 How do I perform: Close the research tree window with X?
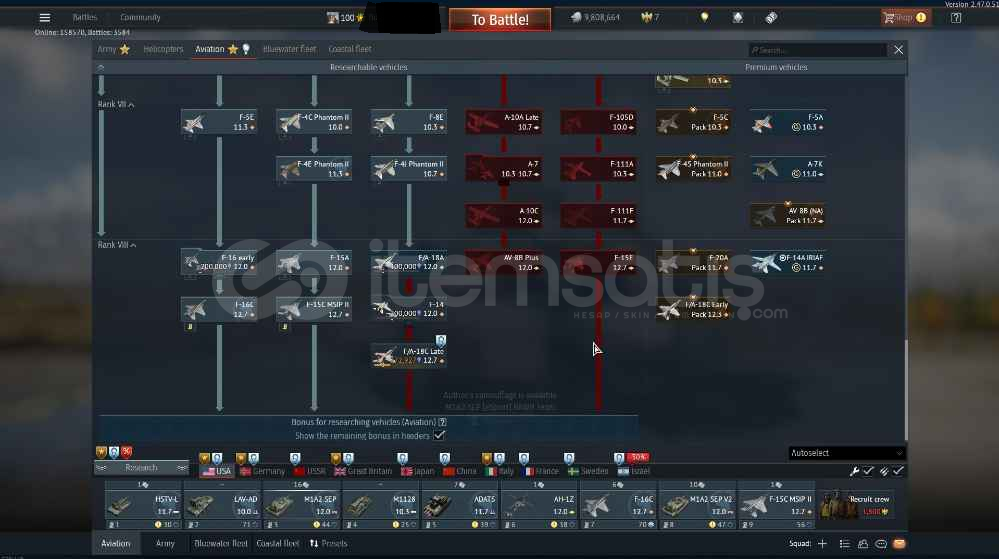click(x=898, y=50)
